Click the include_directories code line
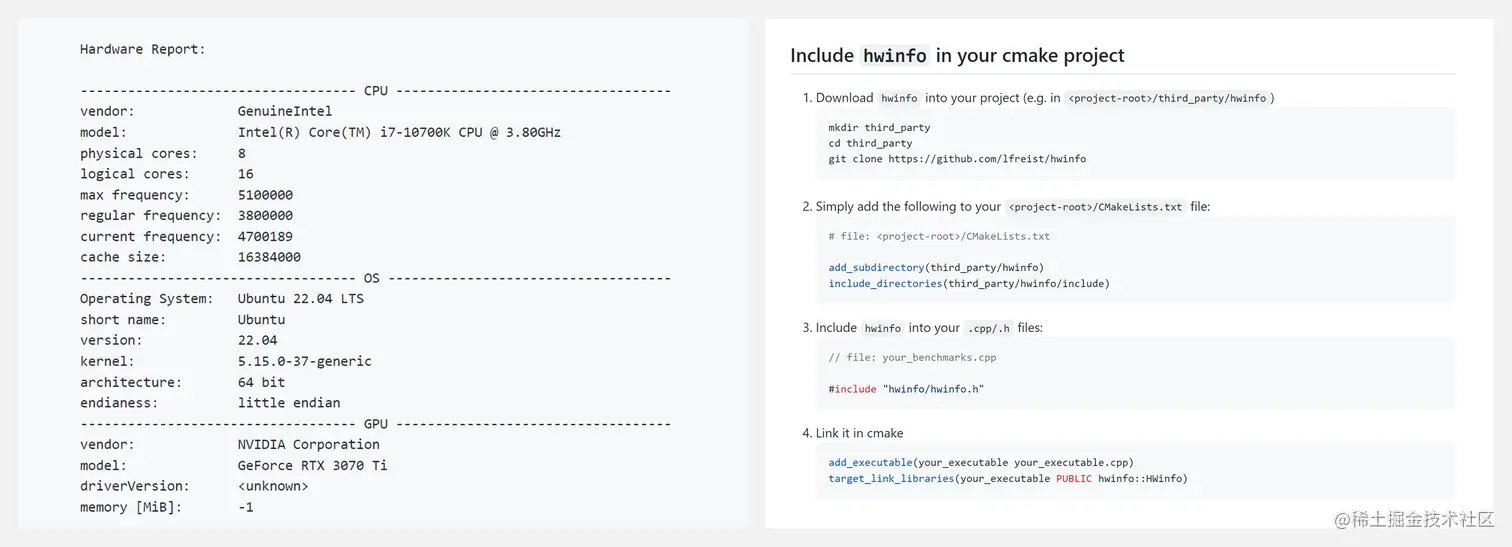1512x547 pixels. point(968,284)
